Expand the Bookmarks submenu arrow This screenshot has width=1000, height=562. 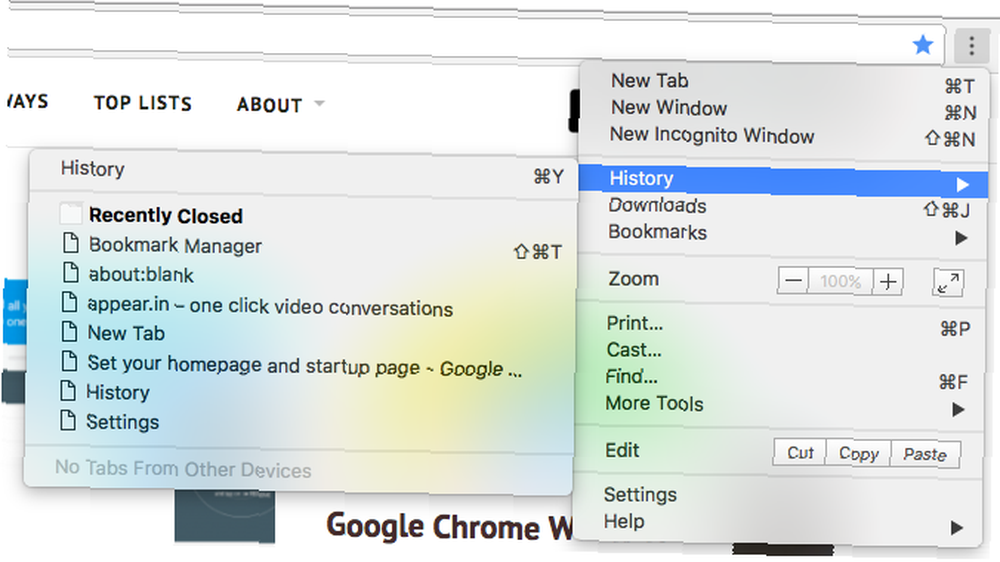(x=962, y=238)
